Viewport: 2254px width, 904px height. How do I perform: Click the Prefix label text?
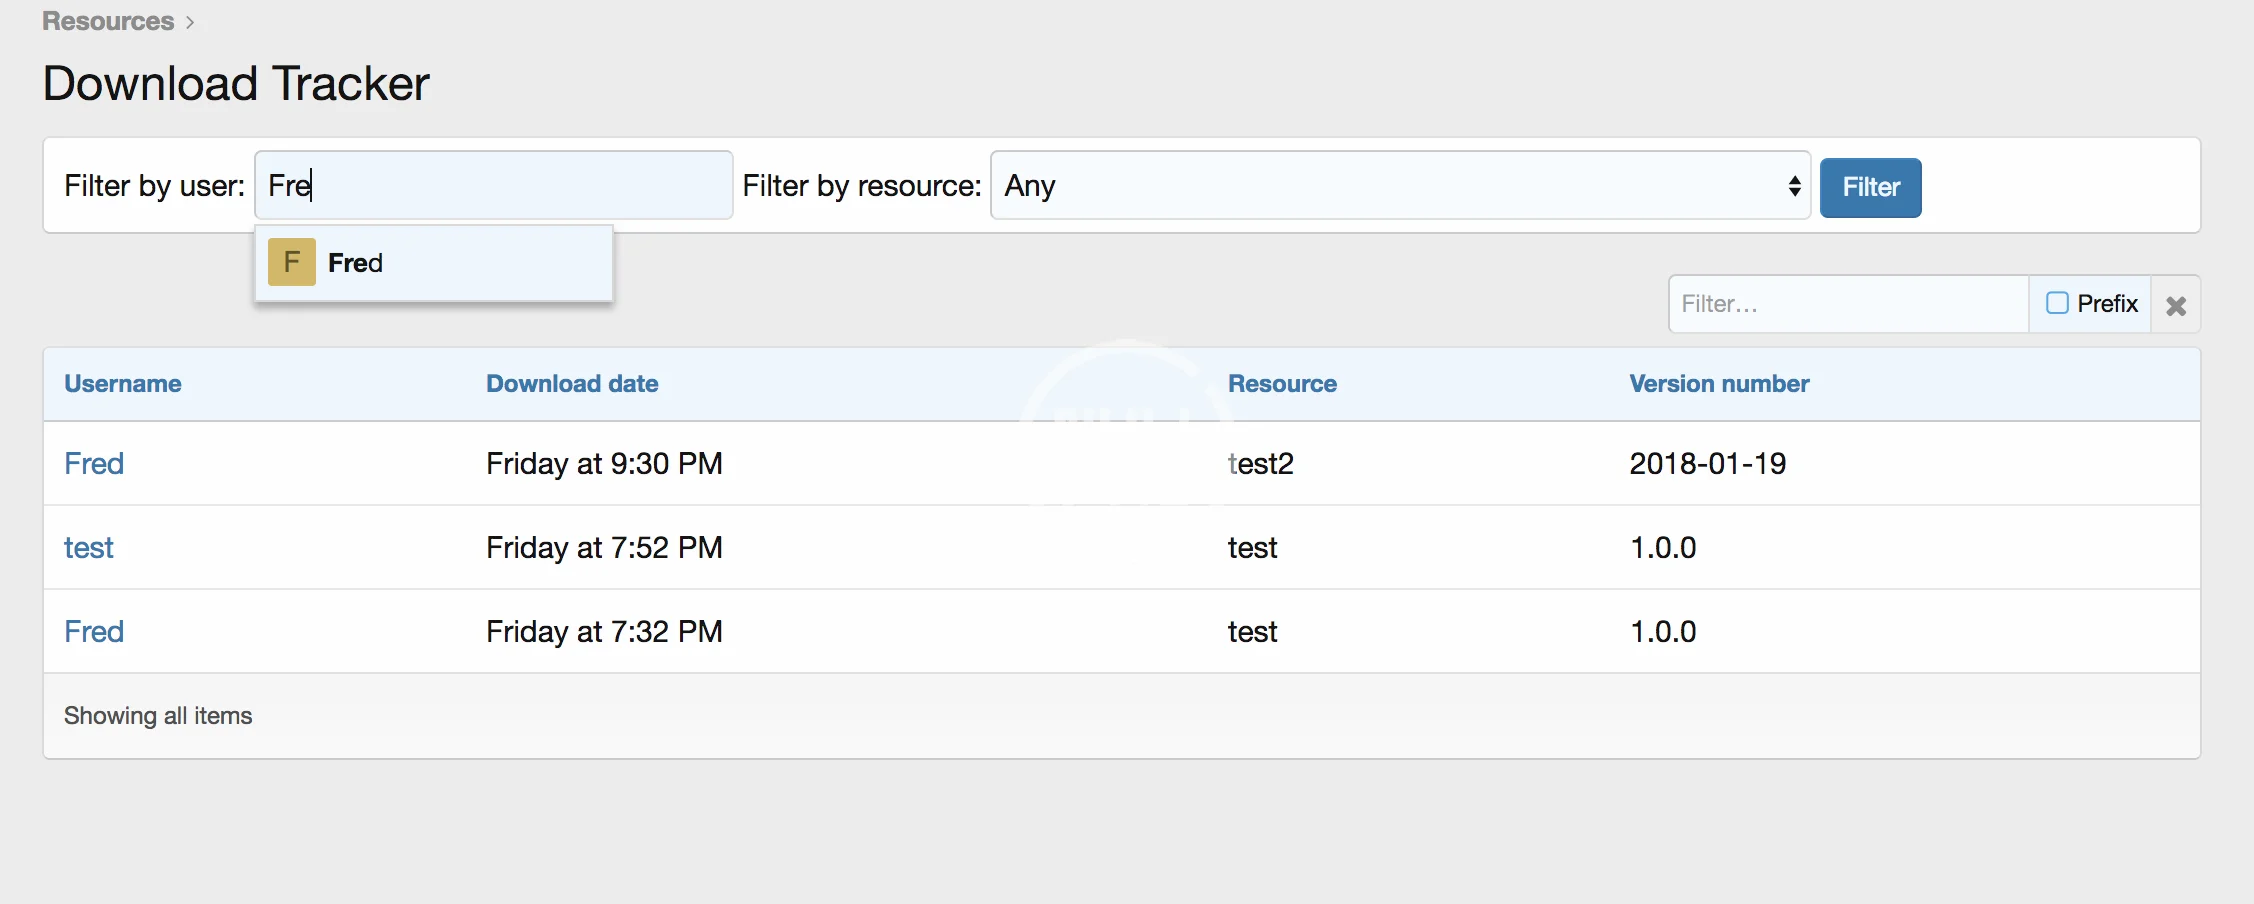tap(2107, 304)
